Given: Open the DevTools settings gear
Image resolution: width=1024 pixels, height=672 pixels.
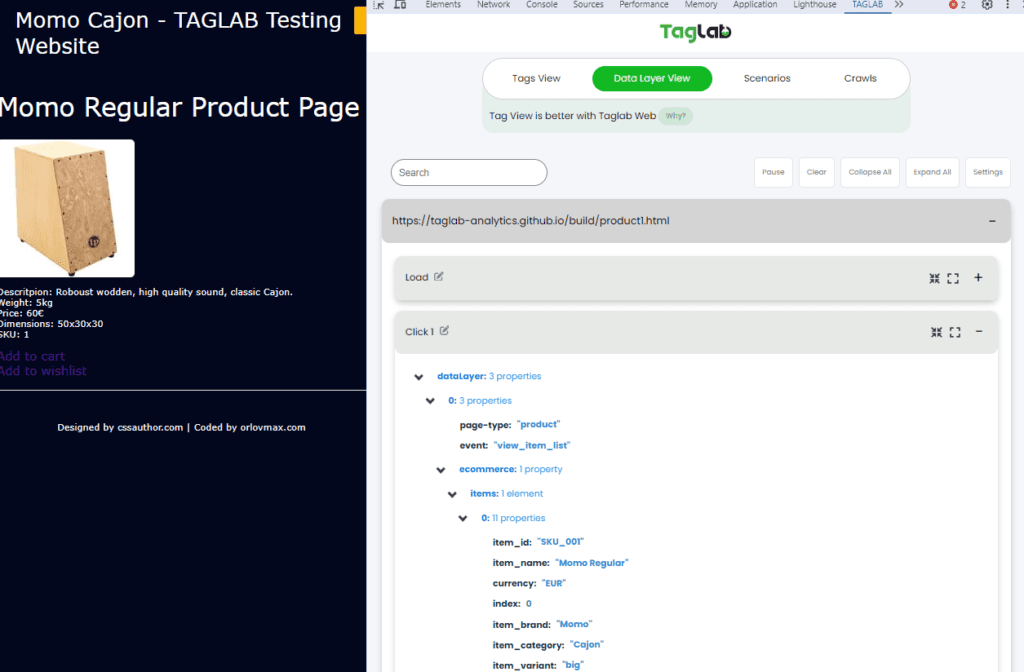Looking at the screenshot, I should [987, 5].
